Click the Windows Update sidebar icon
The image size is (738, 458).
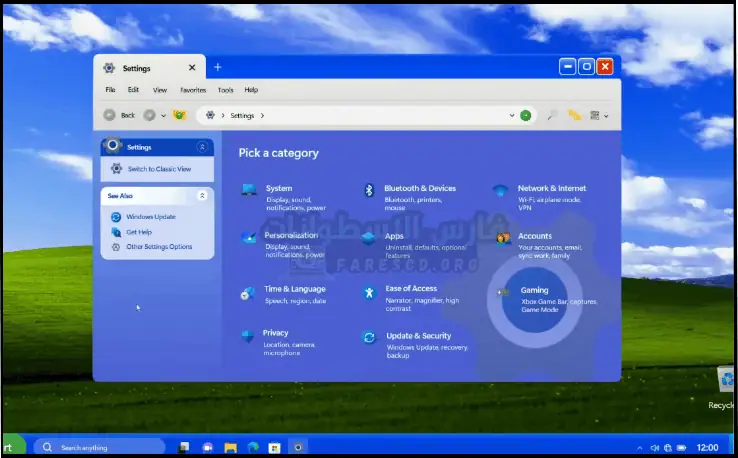coord(116,217)
